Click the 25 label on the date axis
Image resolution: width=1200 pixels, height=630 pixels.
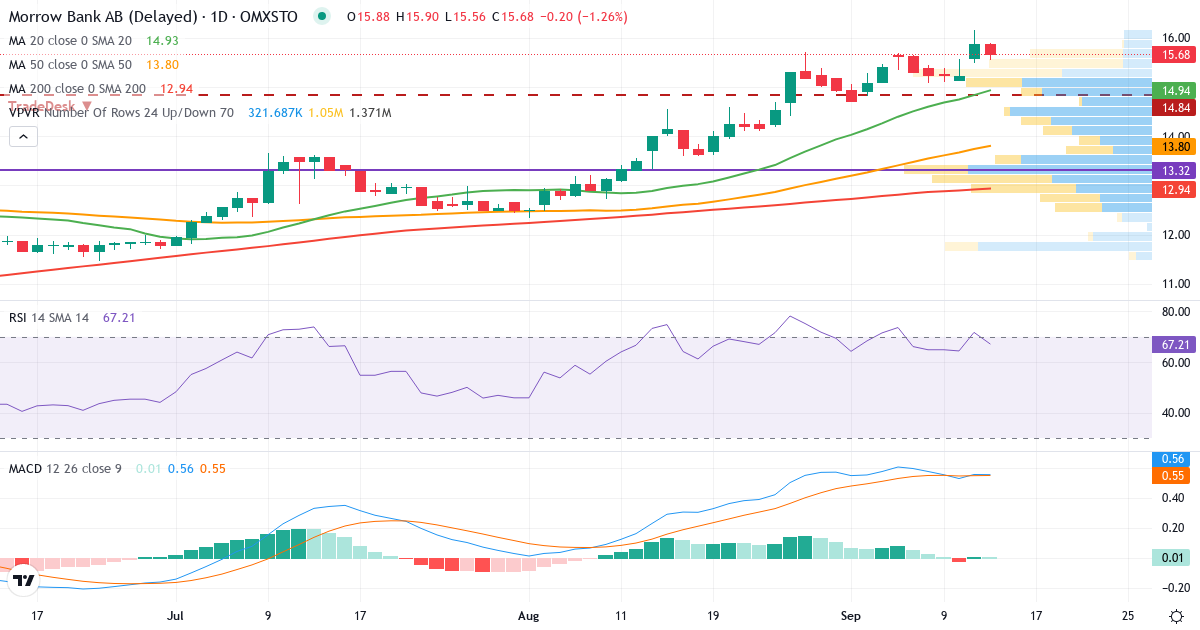coord(1127,616)
